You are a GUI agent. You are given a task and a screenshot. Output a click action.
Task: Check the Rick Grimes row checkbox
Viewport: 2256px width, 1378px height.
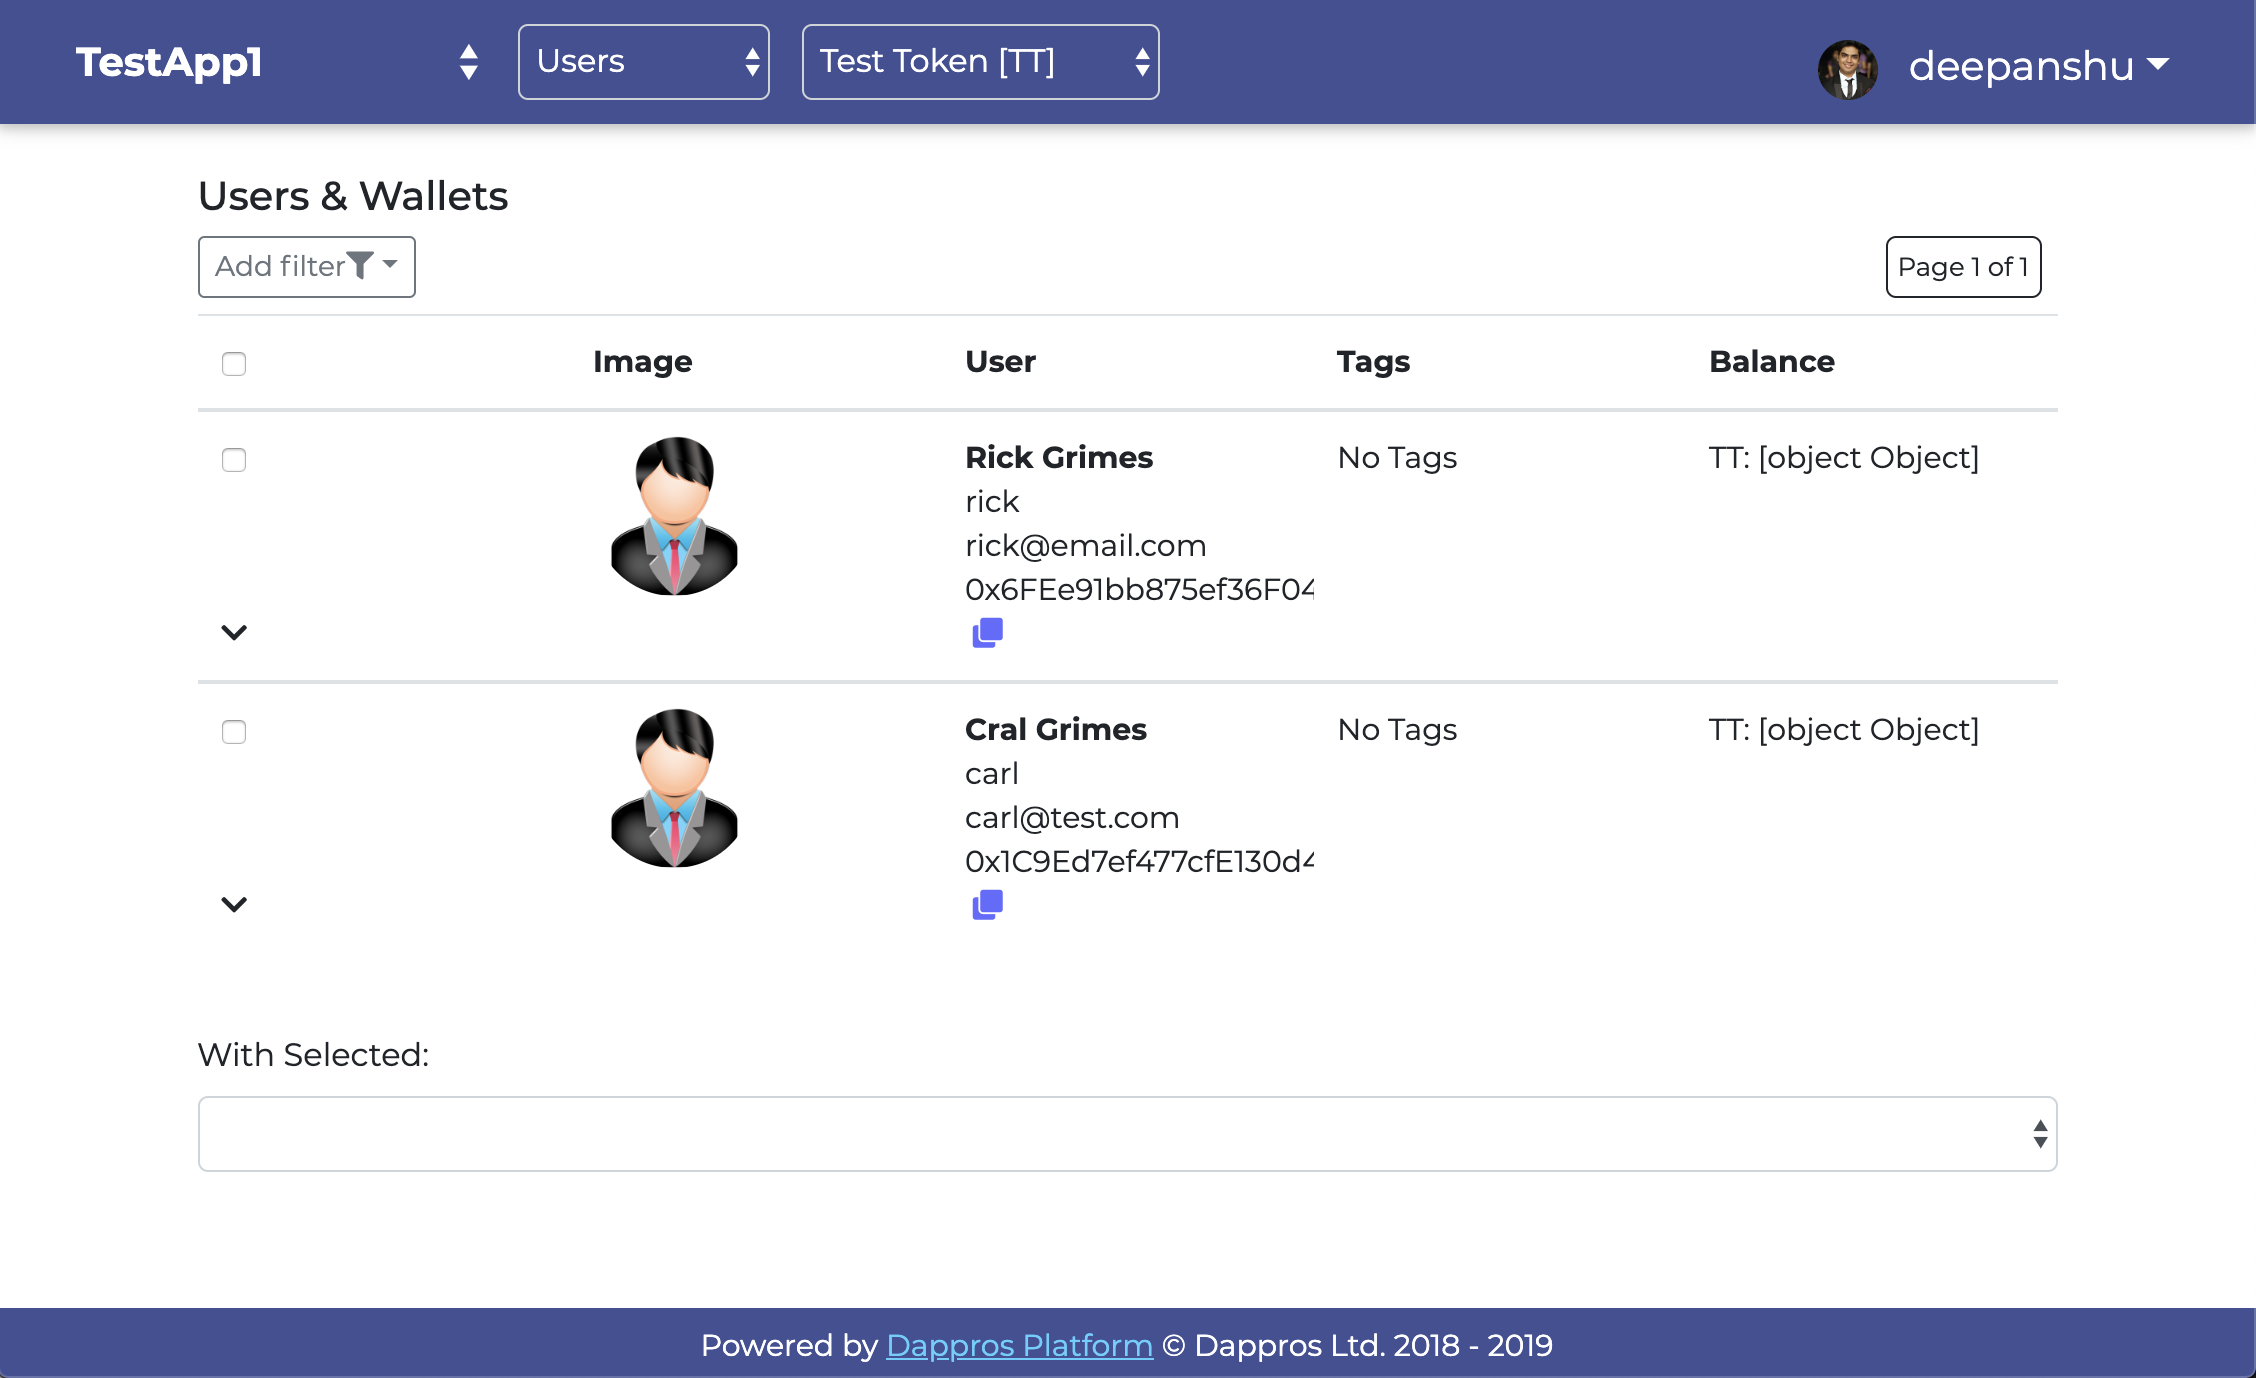point(234,459)
